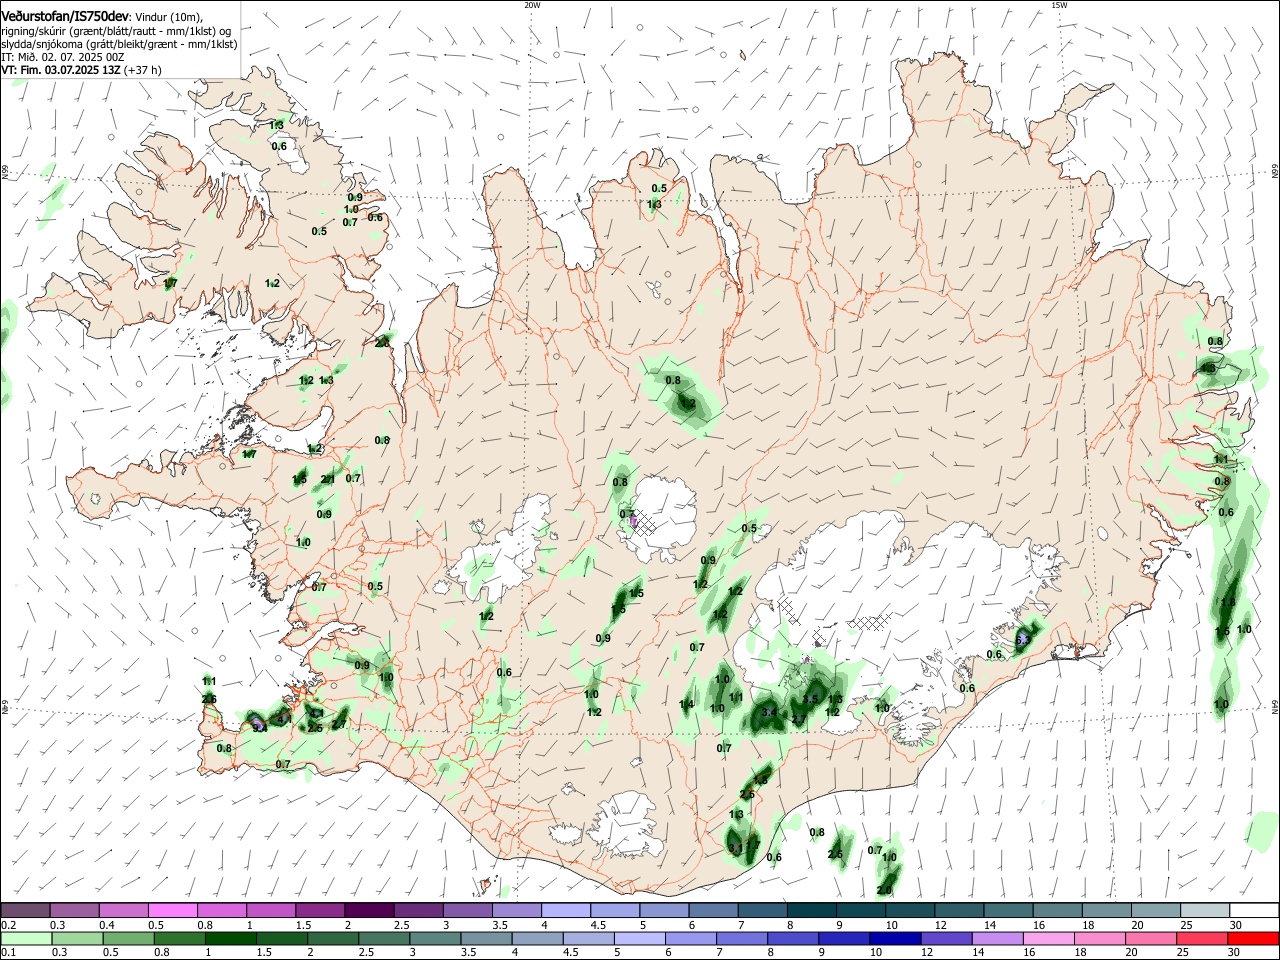Pick the upper legend swatch between 3.5 and 4

point(516,910)
